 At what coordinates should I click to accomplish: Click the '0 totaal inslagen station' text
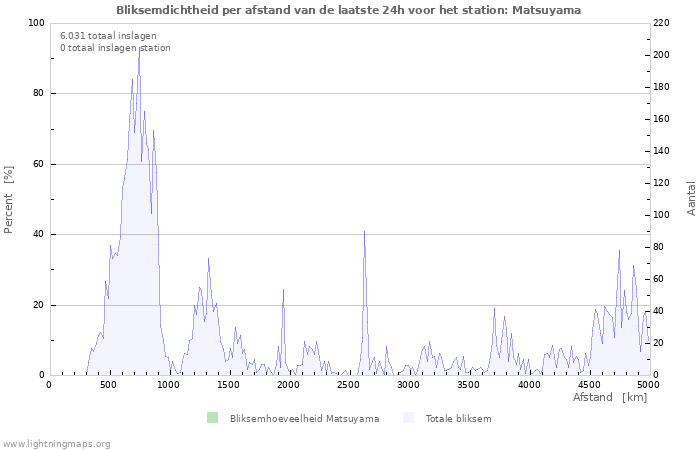click(115, 47)
